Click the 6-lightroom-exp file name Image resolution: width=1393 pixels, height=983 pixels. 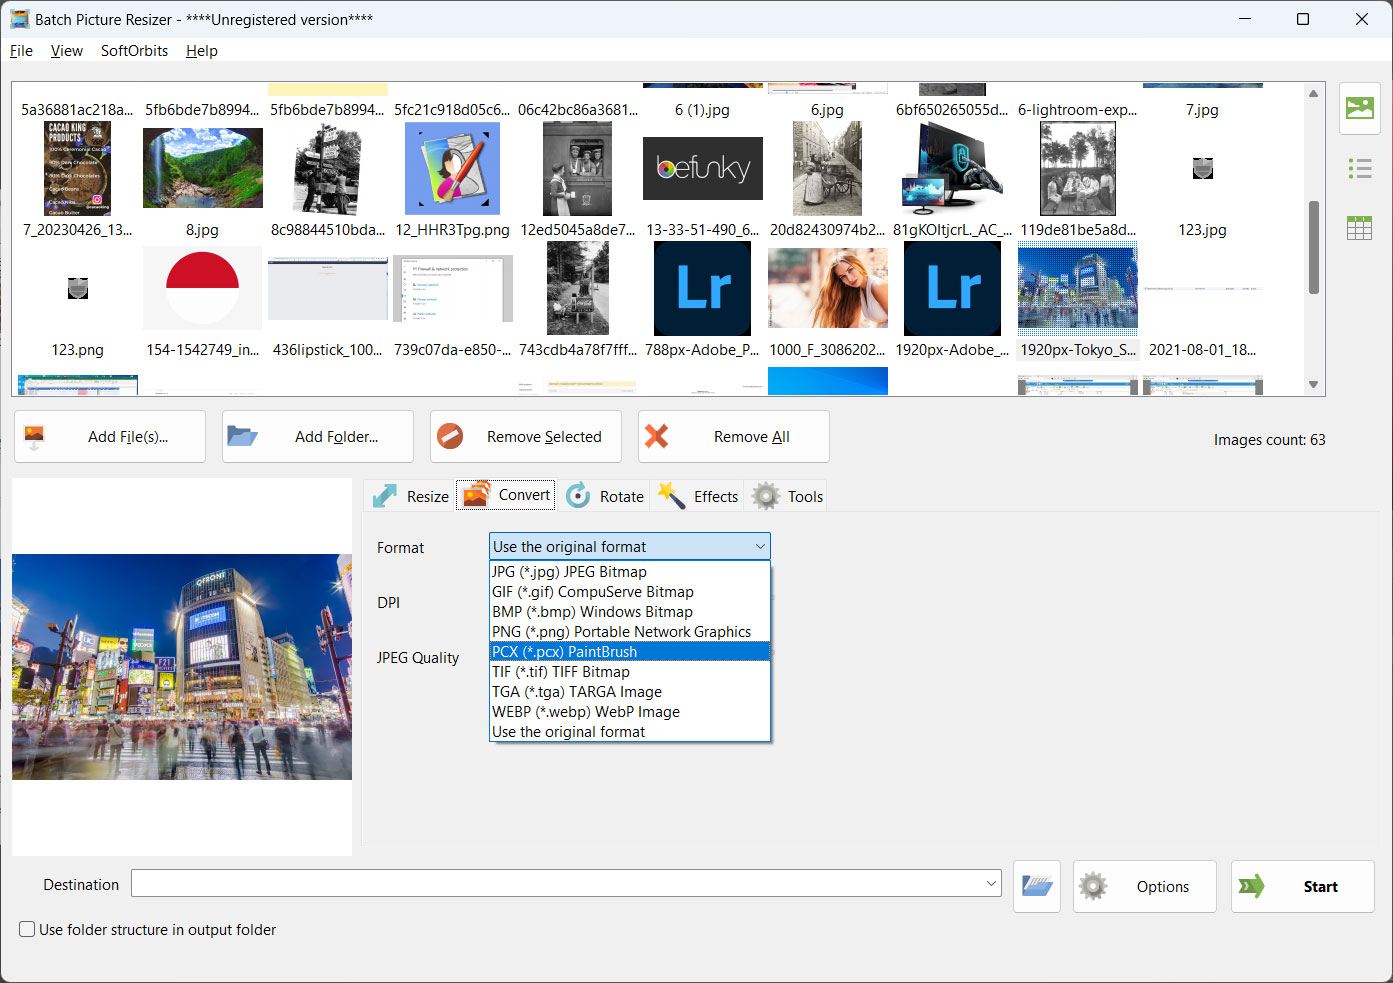point(1077,110)
